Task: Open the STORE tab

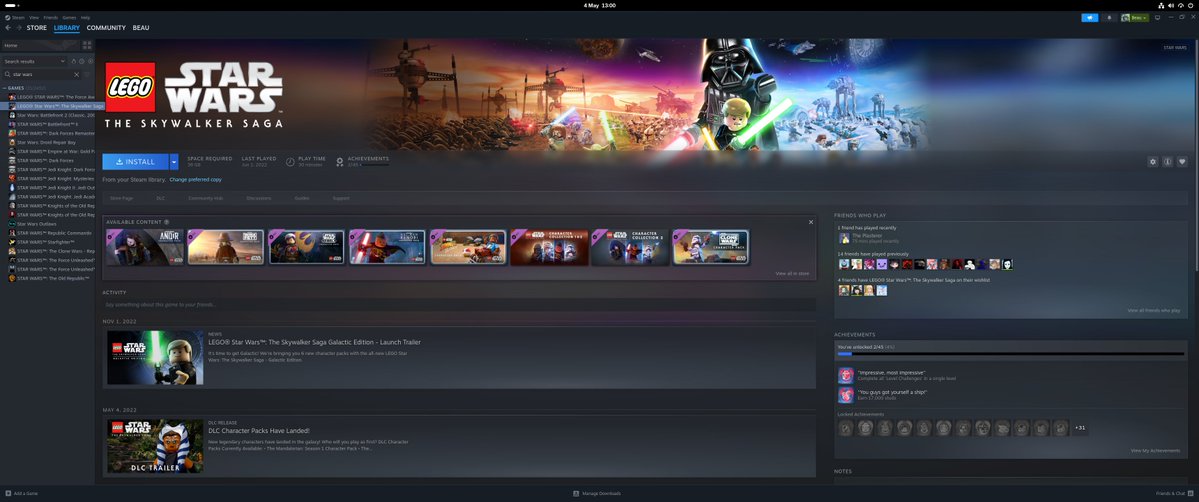Action: point(37,28)
